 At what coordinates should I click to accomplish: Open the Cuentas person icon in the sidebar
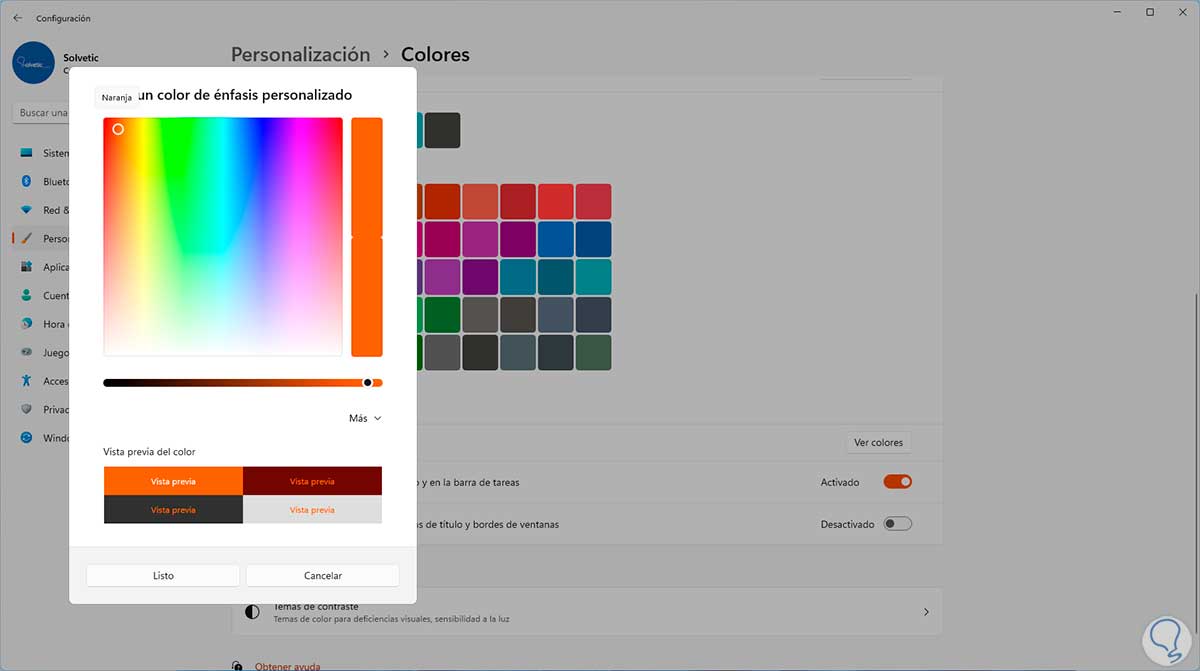26,295
